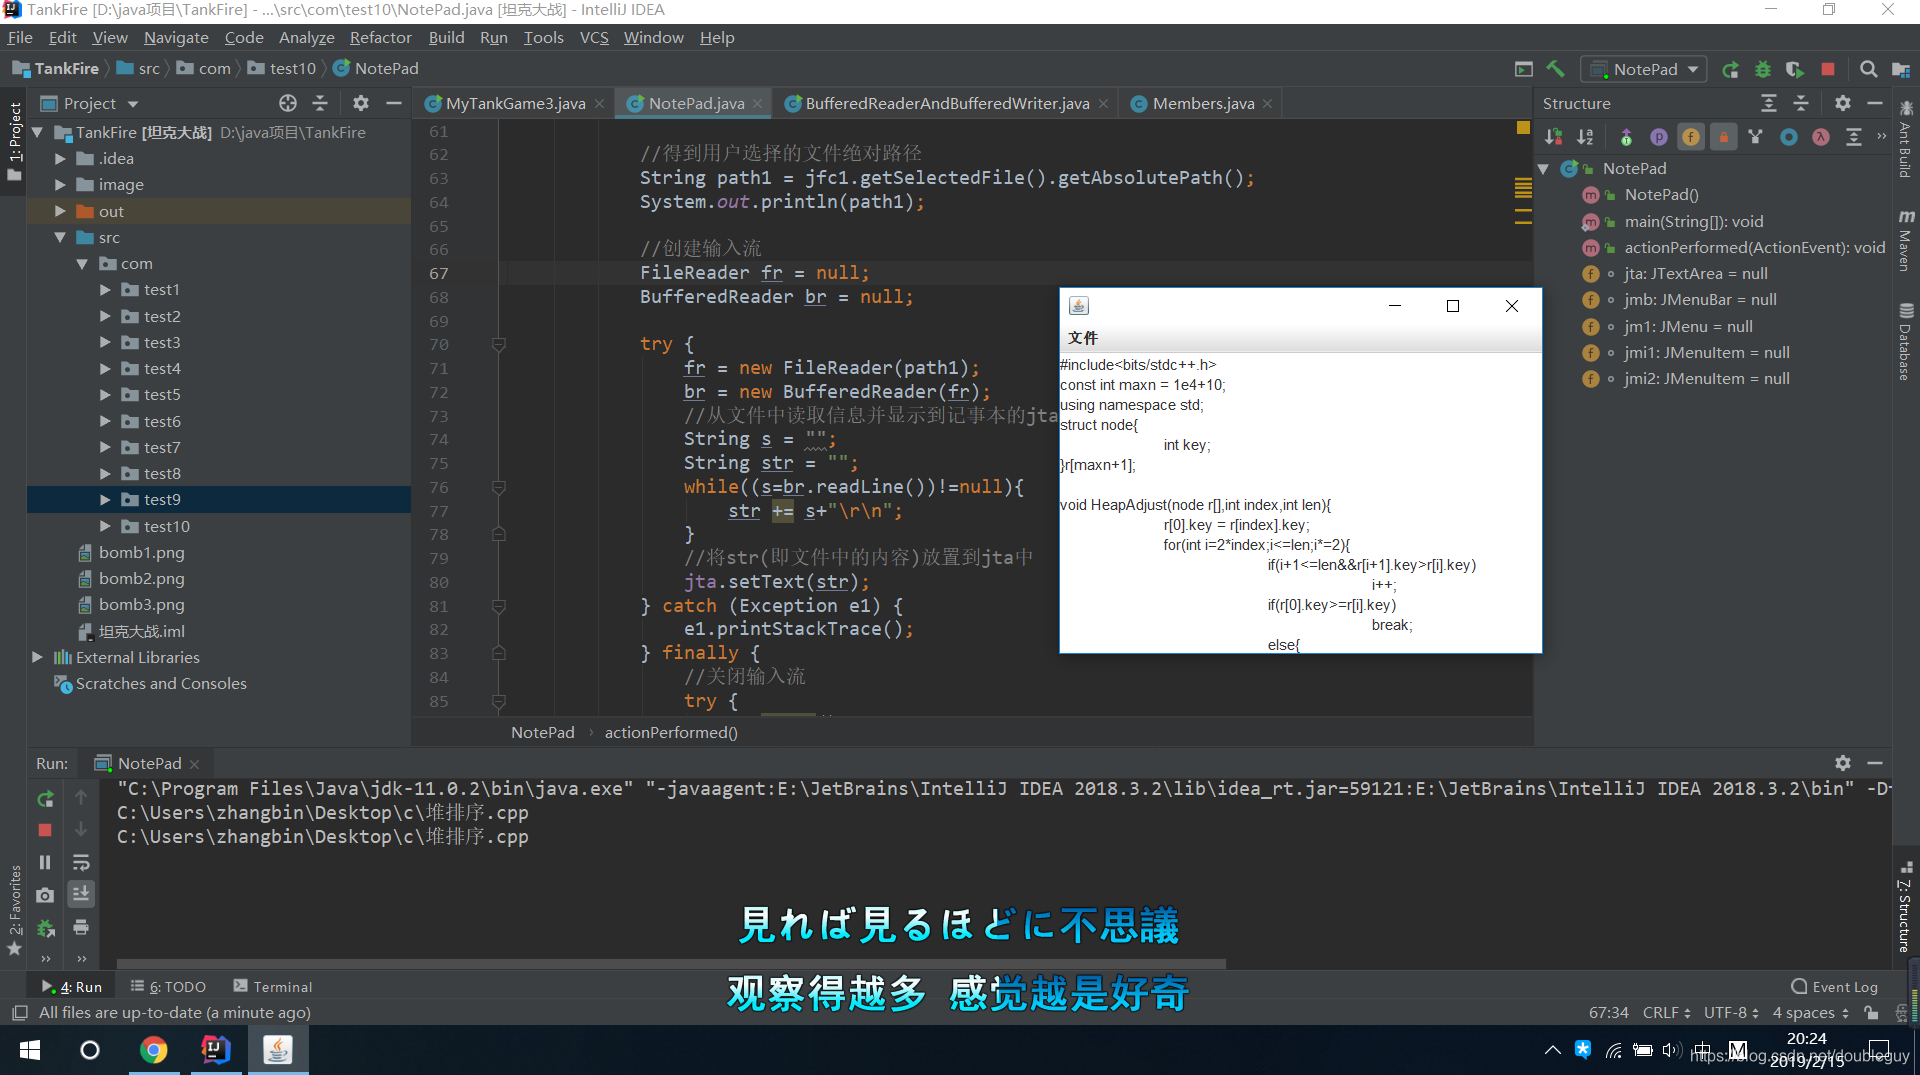Change CRLF line separator in status bar
This screenshot has height=1075, width=1920.
pyautogui.click(x=1666, y=1013)
